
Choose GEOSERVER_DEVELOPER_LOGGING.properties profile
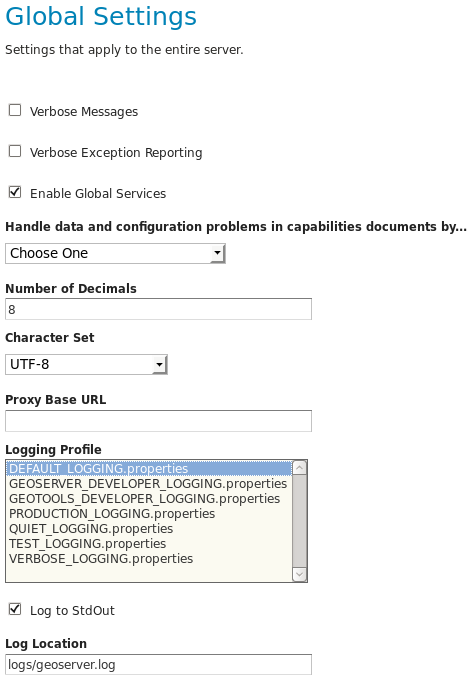149,484
